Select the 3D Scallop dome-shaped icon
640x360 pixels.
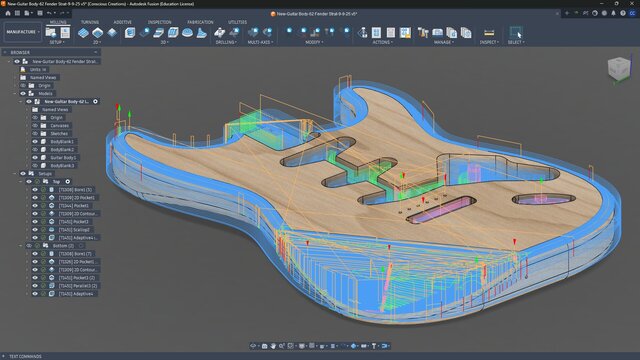click(x=187, y=33)
